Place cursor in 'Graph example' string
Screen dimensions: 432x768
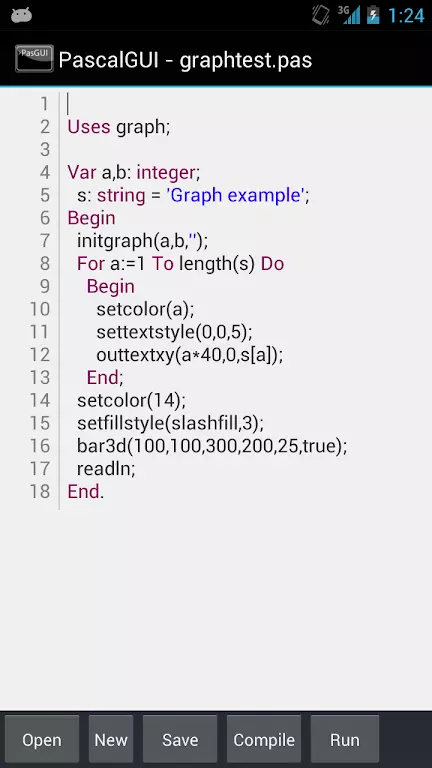pos(236,195)
